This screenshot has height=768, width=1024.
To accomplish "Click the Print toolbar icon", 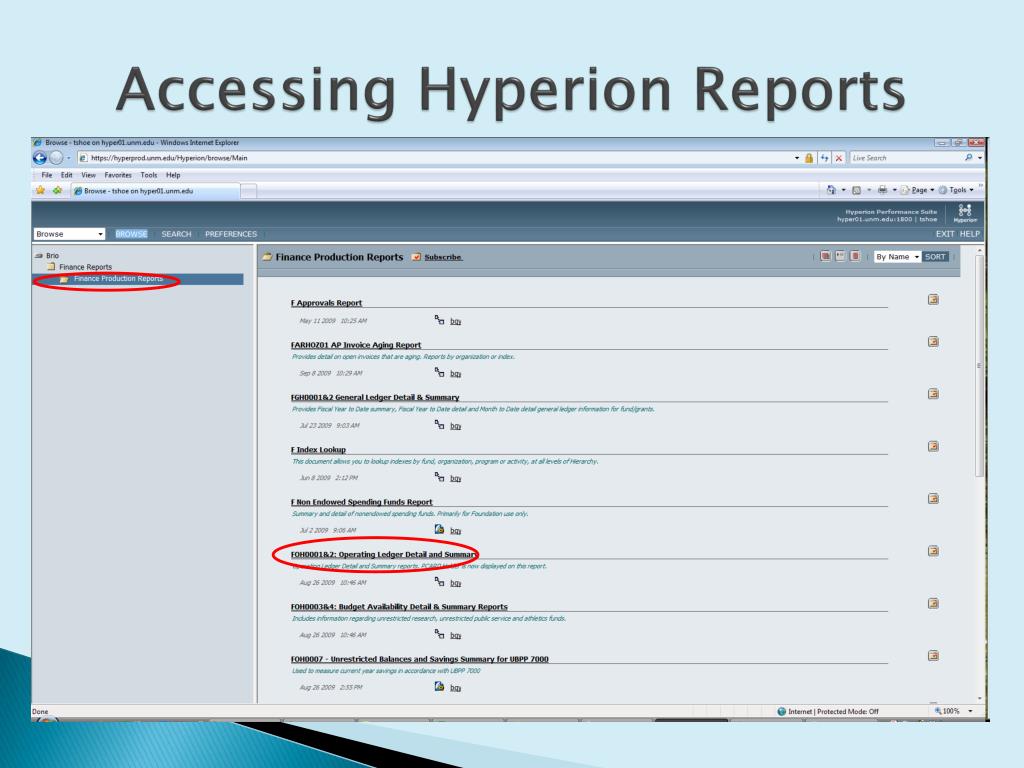I will [882, 190].
